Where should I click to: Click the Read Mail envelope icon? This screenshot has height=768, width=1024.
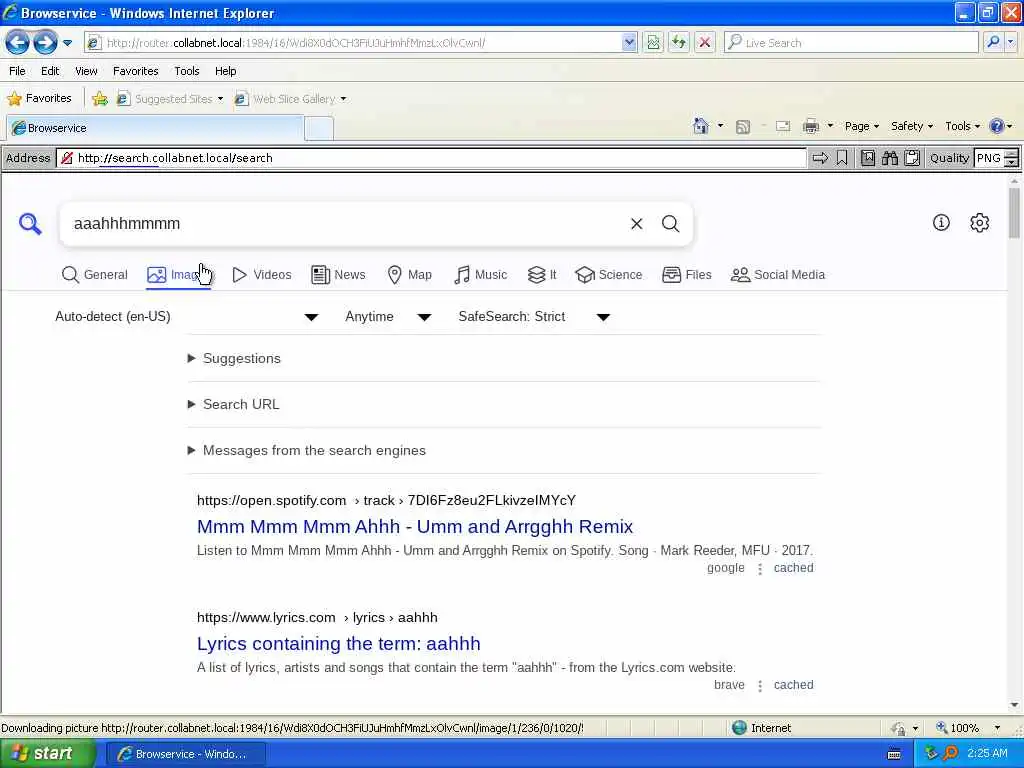[783, 127]
